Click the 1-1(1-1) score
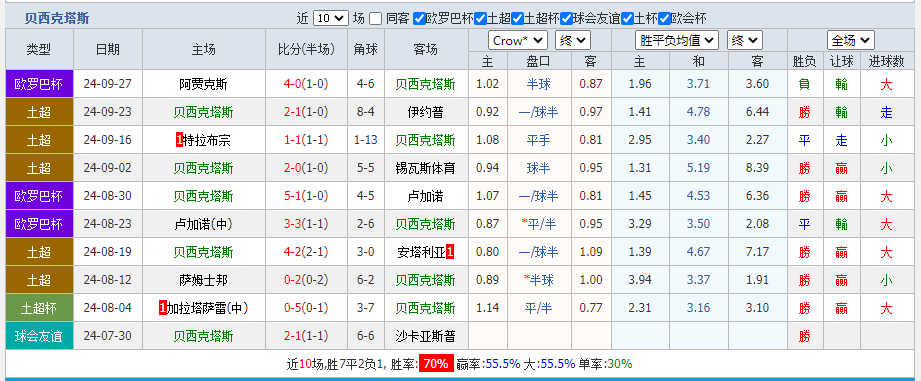Screen dimensions: 921x381 [306, 140]
